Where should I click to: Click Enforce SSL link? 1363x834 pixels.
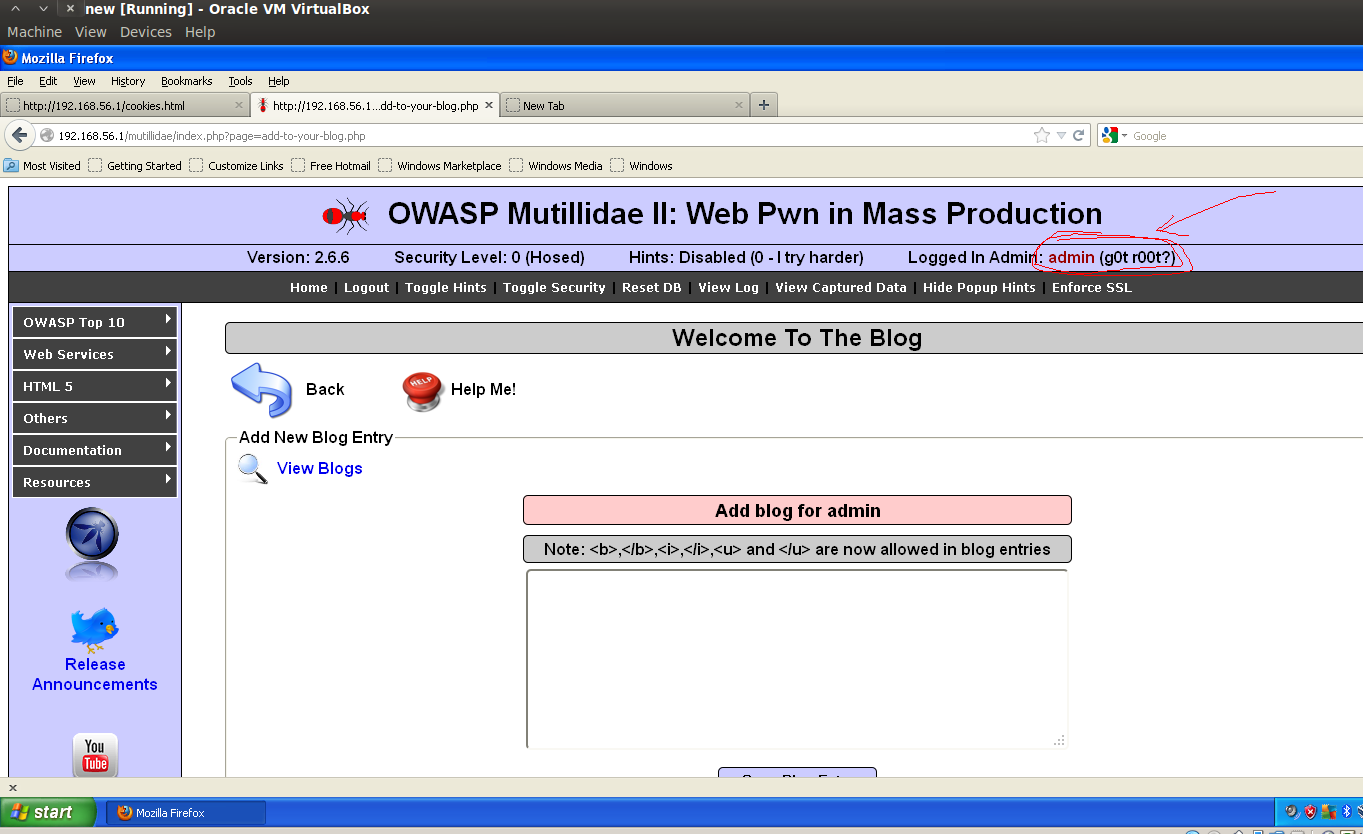click(1092, 287)
